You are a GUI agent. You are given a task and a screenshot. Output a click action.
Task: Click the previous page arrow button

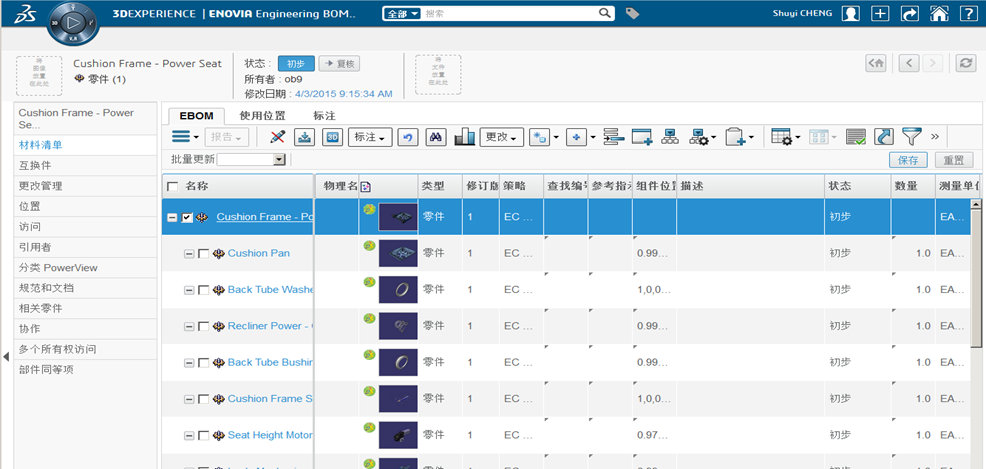pos(909,63)
